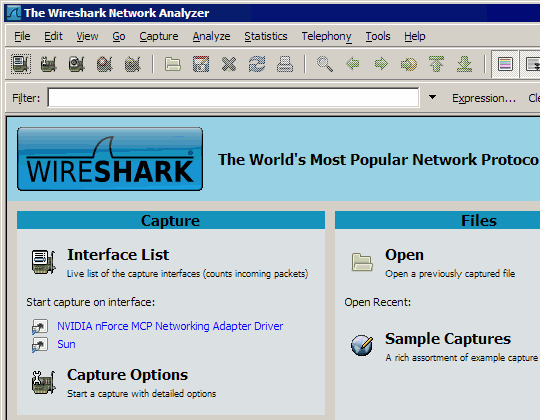Viewport: 540px width, 420px height.
Task: Close capture file X toolbar icon
Action: pyautogui.click(x=229, y=64)
